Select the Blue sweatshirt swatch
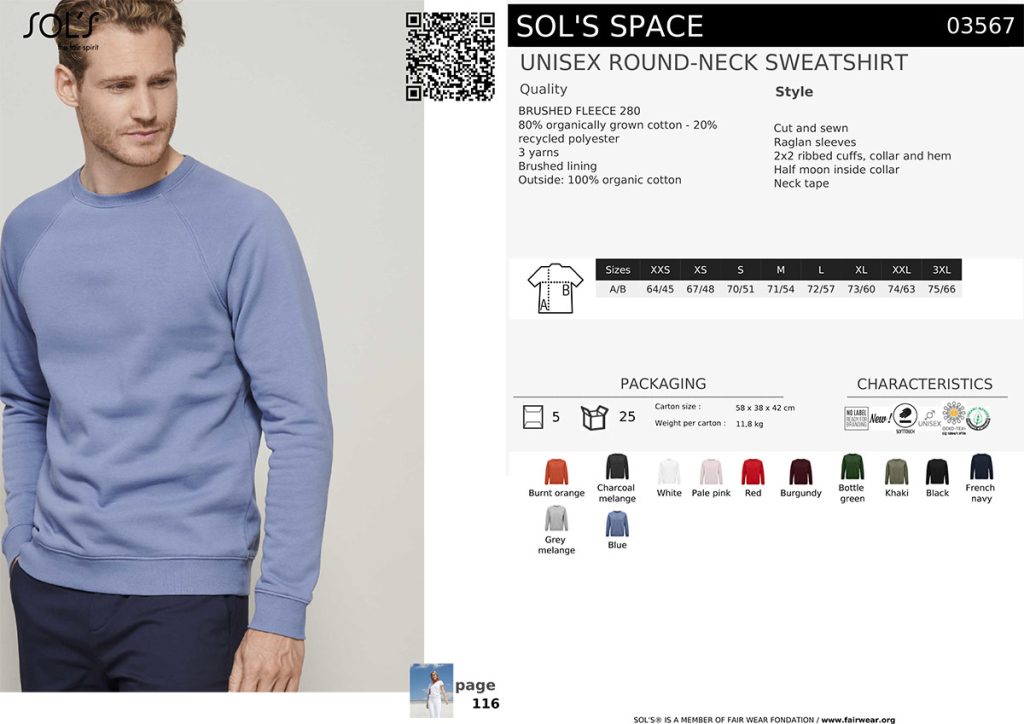This screenshot has width=1024, height=724. [x=616, y=524]
